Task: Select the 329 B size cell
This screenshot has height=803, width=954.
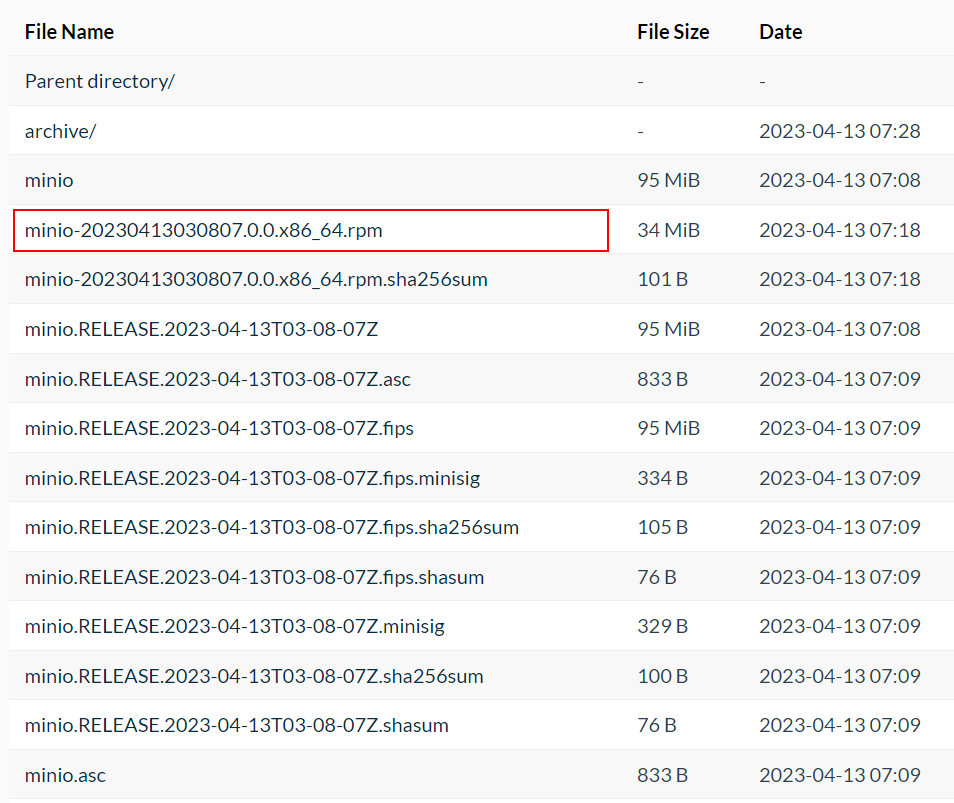Action: point(663,626)
